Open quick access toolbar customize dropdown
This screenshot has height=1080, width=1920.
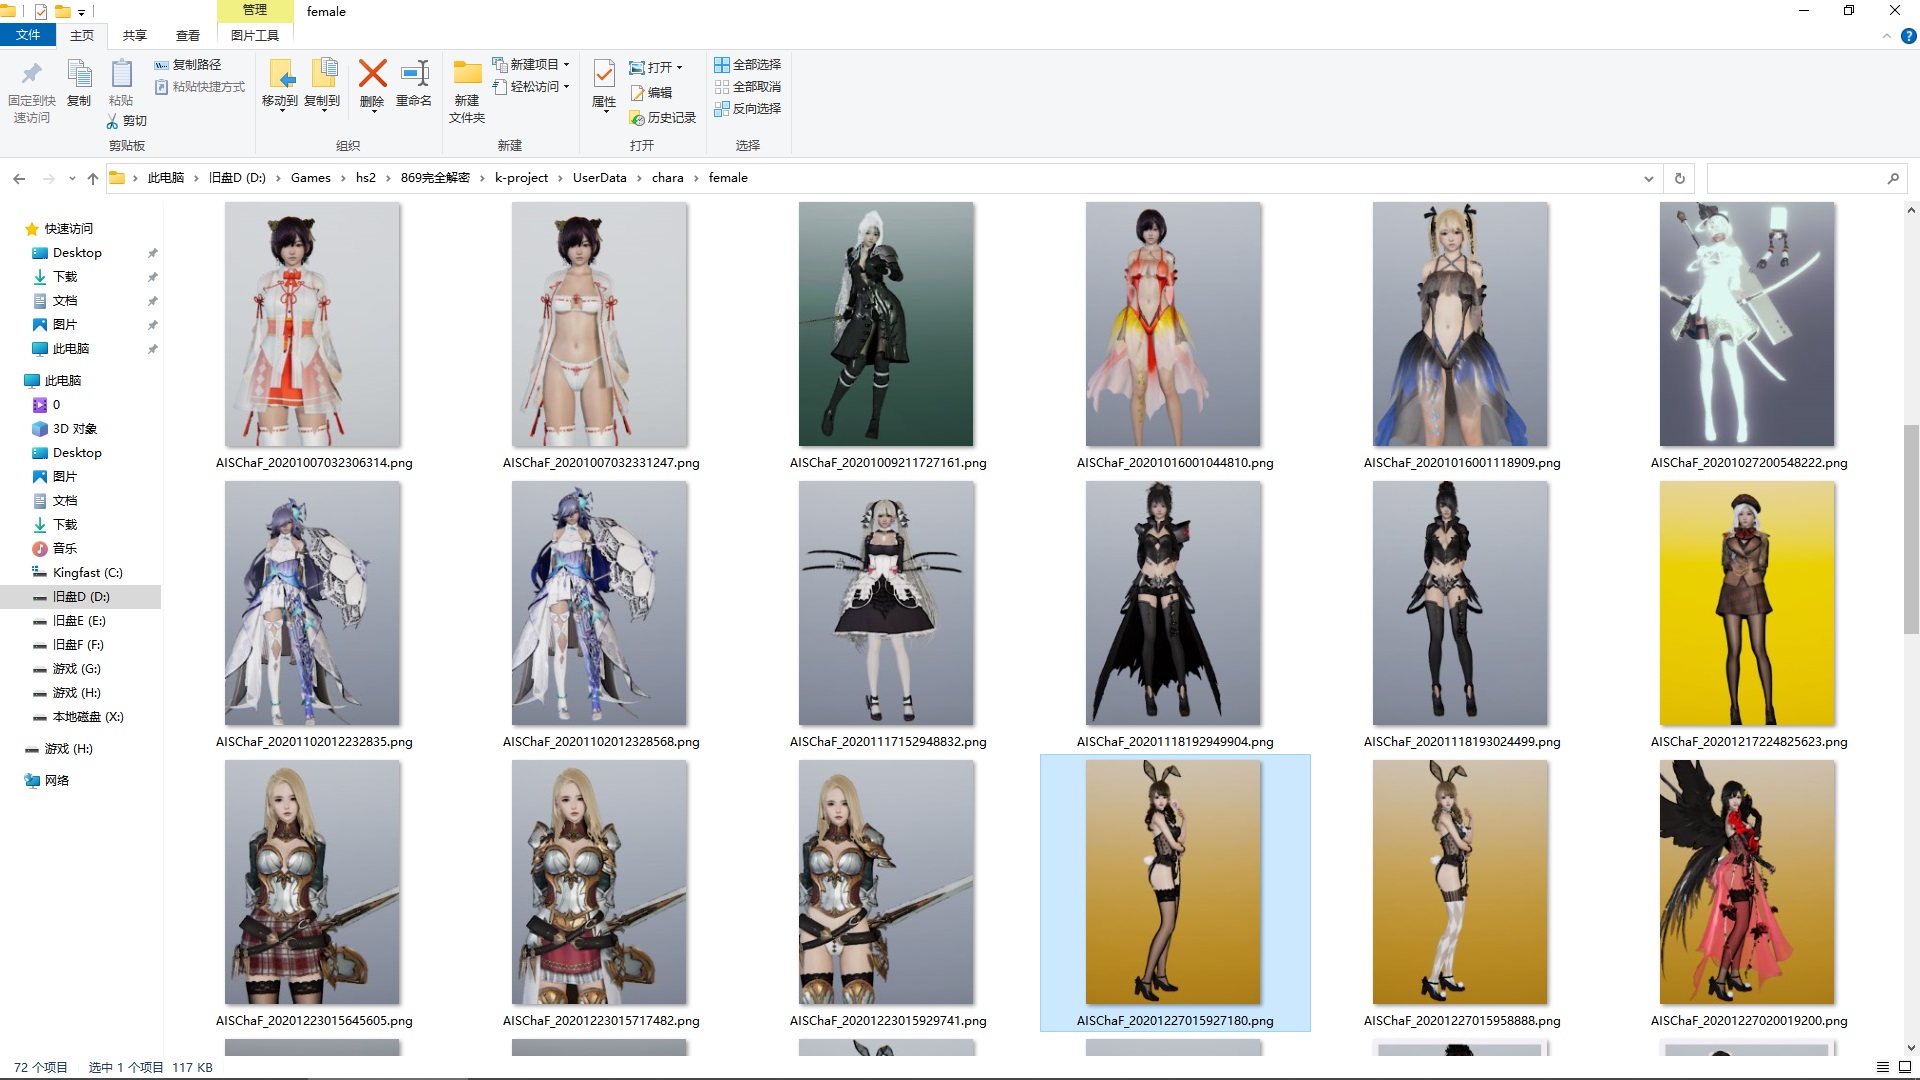pos(82,12)
